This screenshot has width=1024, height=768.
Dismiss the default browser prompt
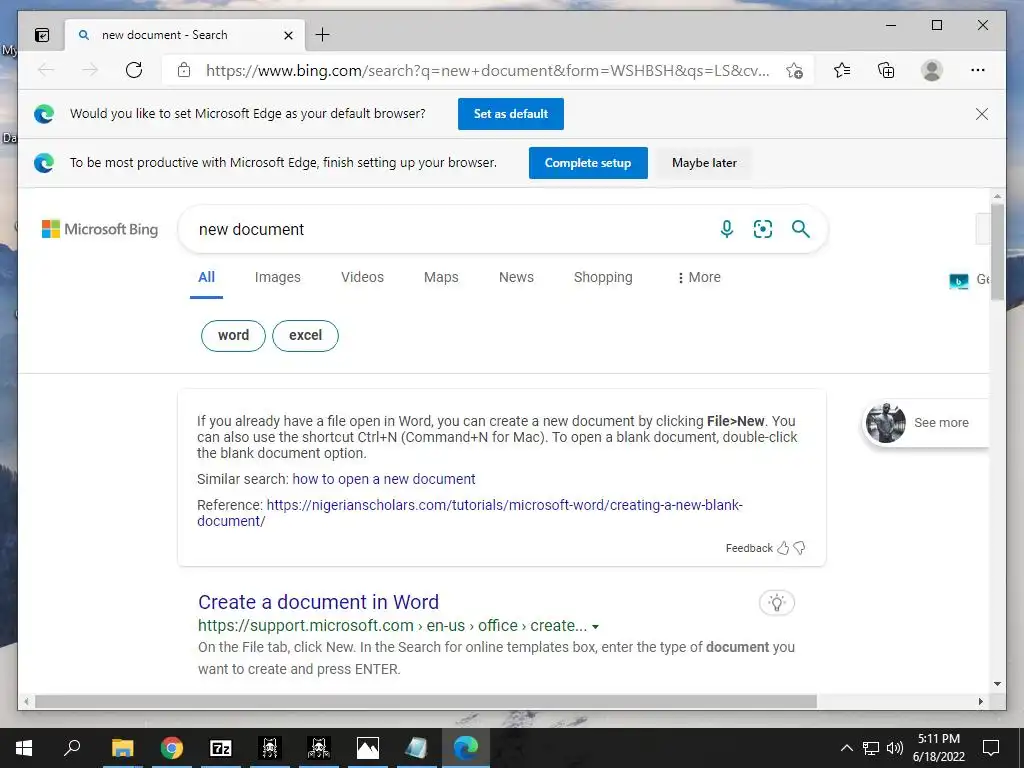coord(982,114)
